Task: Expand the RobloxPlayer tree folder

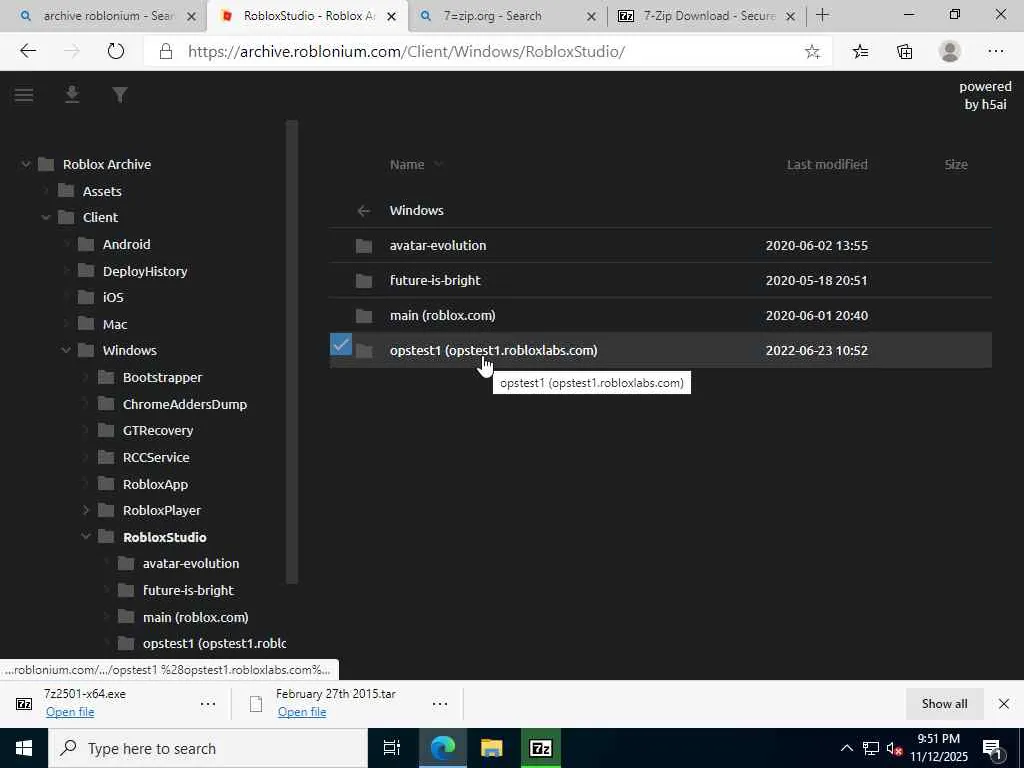Action: [86, 511]
